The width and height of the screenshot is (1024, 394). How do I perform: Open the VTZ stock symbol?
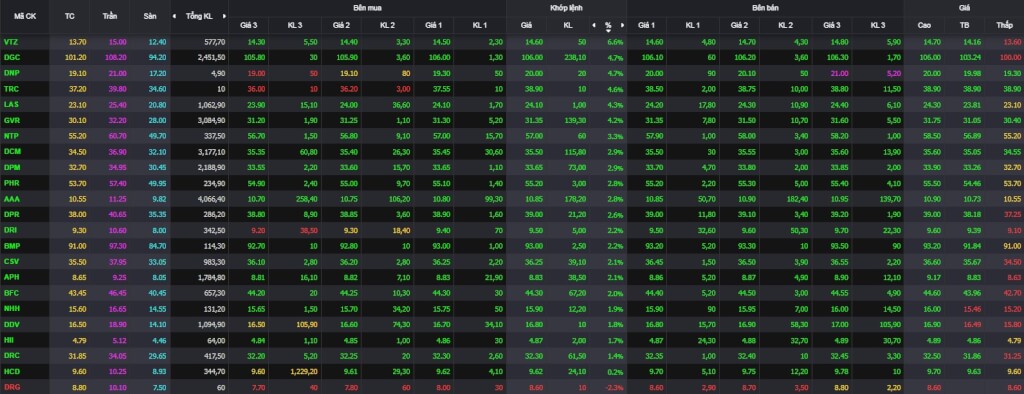tap(11, 41)
